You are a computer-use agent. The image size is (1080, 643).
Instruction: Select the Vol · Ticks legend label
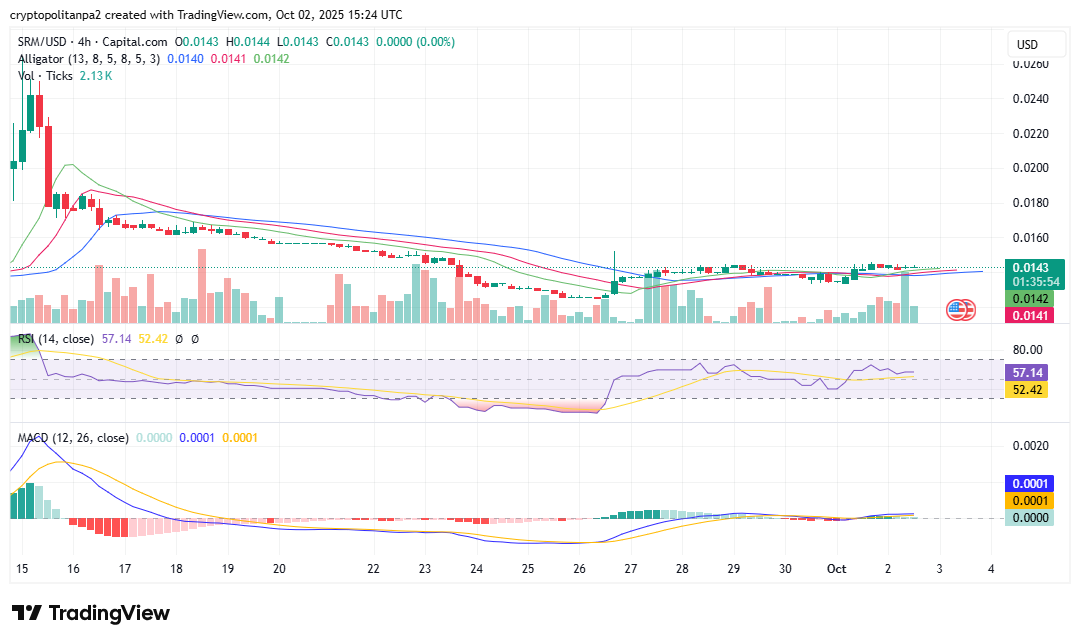pos(45,76)
